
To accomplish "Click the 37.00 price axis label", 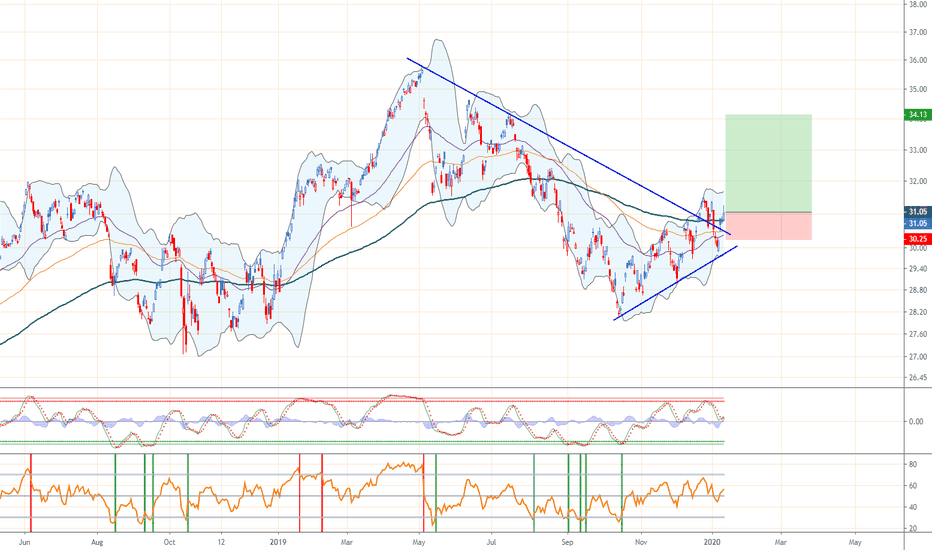I will pos(918,33).
